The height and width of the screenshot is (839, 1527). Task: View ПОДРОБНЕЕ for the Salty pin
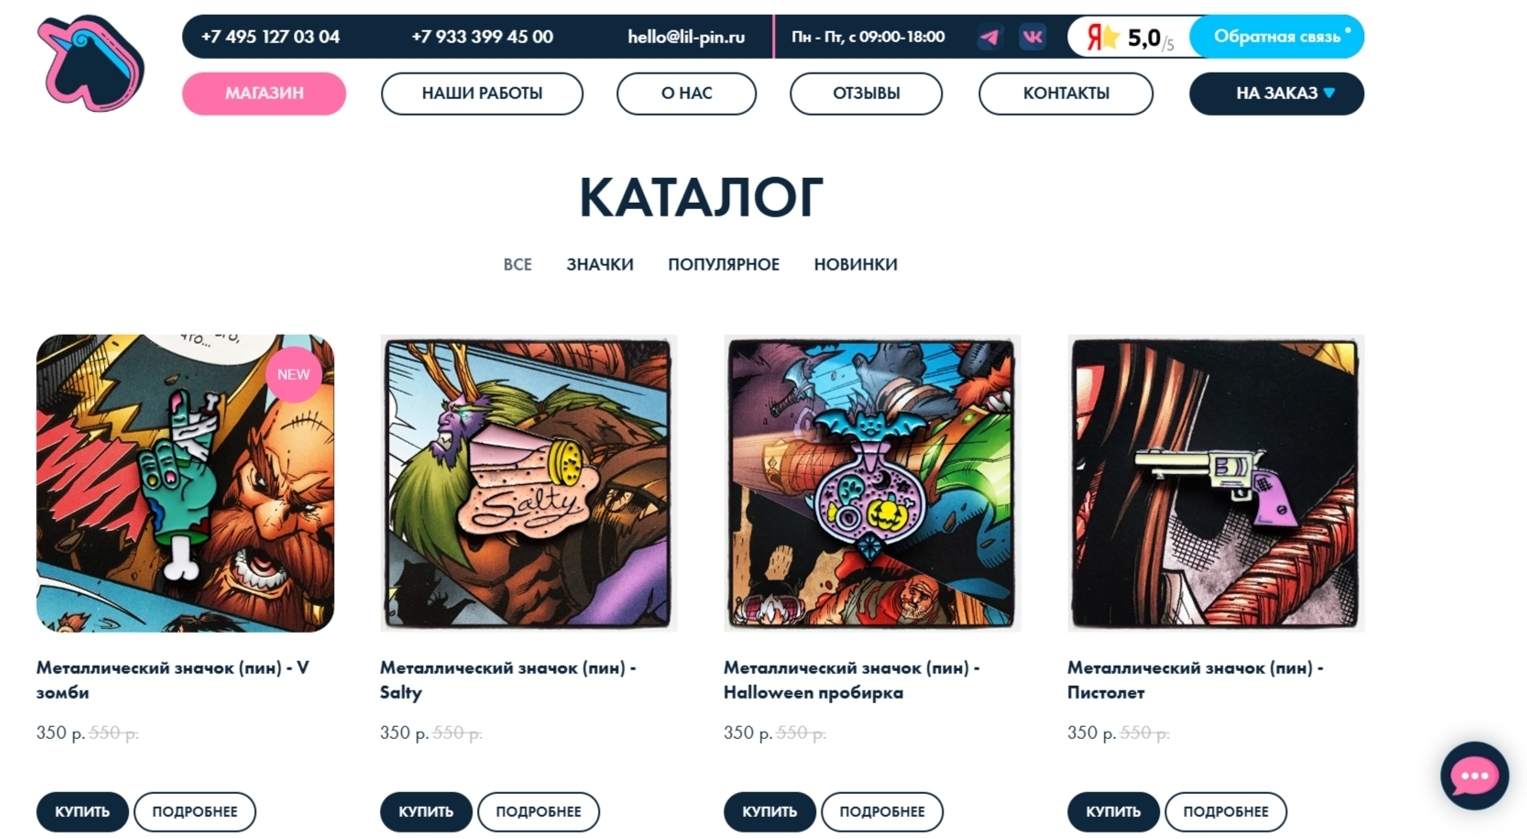[538, 811]
